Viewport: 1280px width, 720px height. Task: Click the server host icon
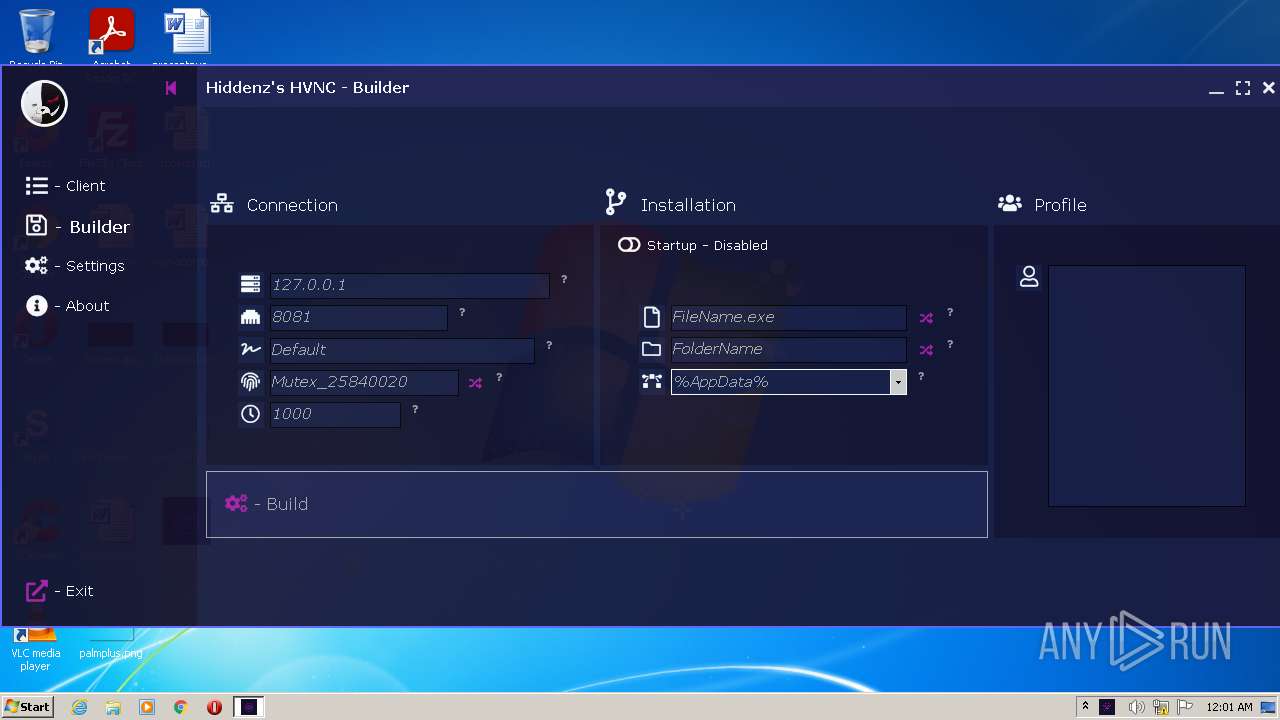(x=250, y=285)
